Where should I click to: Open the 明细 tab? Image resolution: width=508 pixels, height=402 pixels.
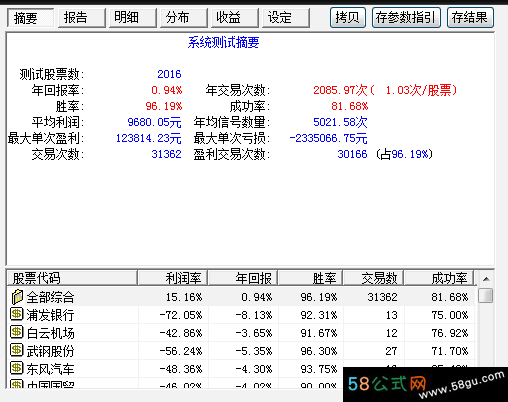tap(133, 18)
